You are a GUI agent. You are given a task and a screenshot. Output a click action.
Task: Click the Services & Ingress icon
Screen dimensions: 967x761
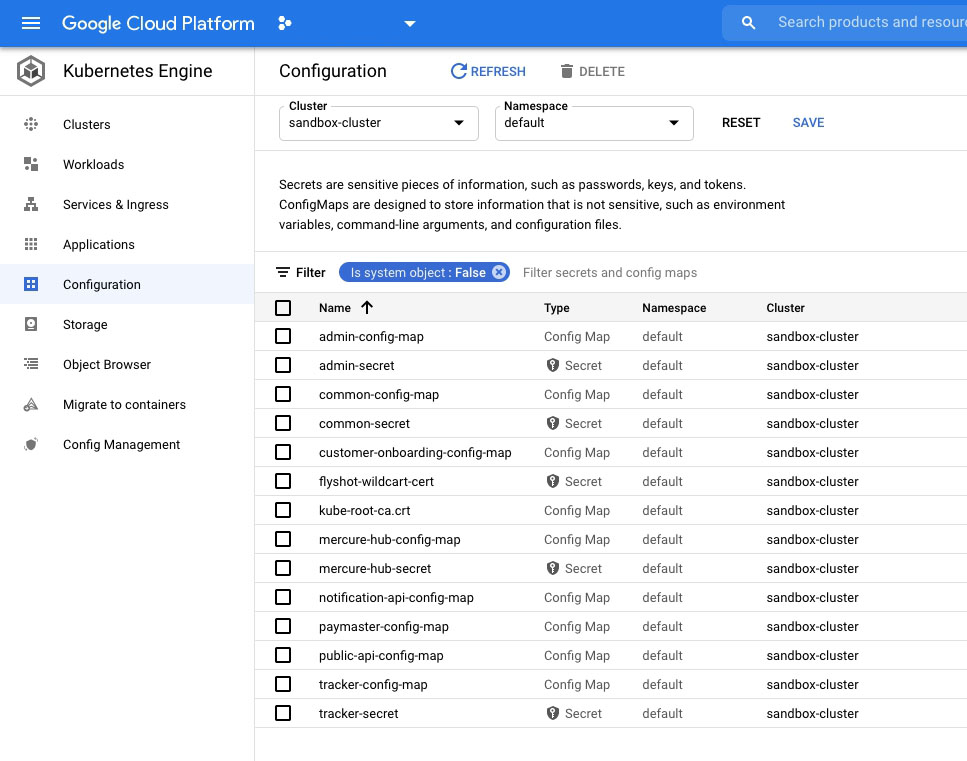coord(31,204)
